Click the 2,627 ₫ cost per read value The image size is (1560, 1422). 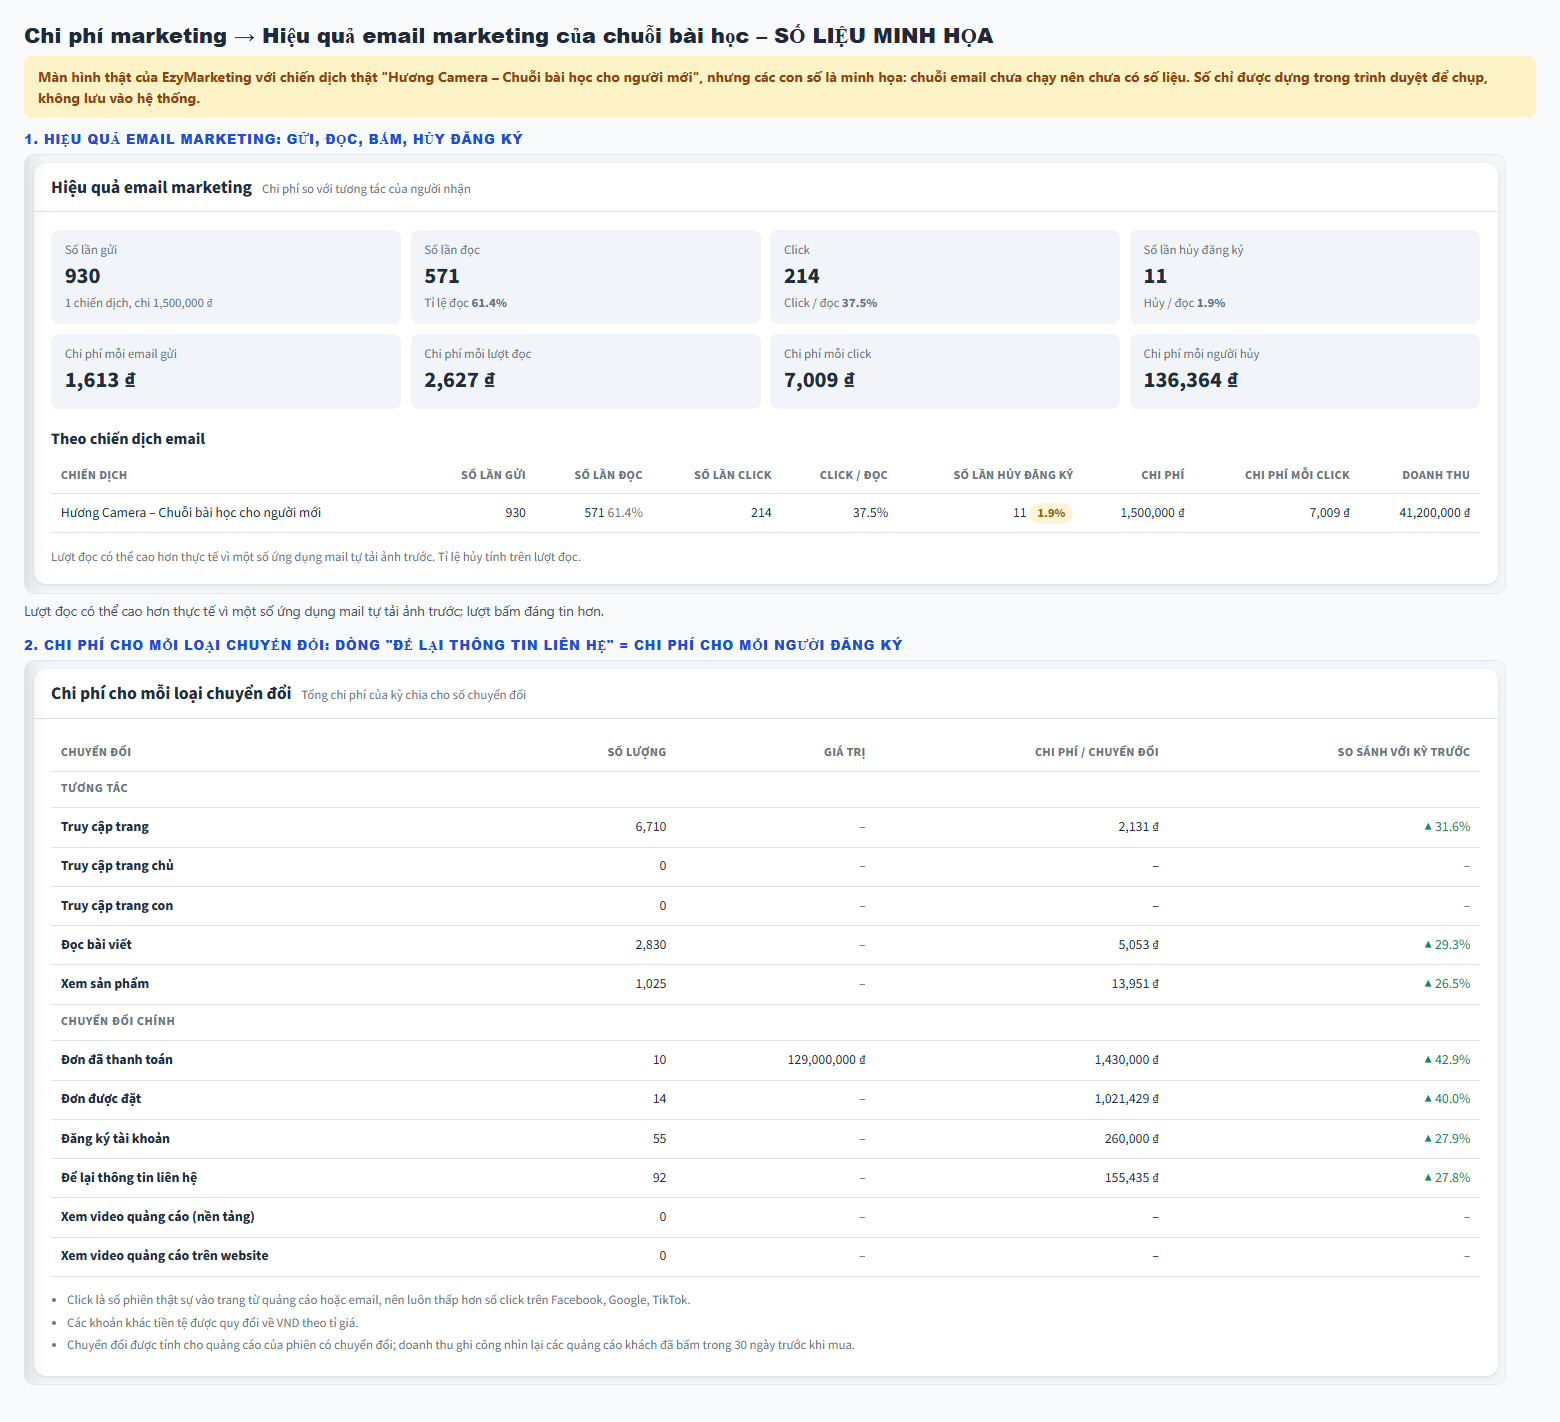click(x=459, y=380)
